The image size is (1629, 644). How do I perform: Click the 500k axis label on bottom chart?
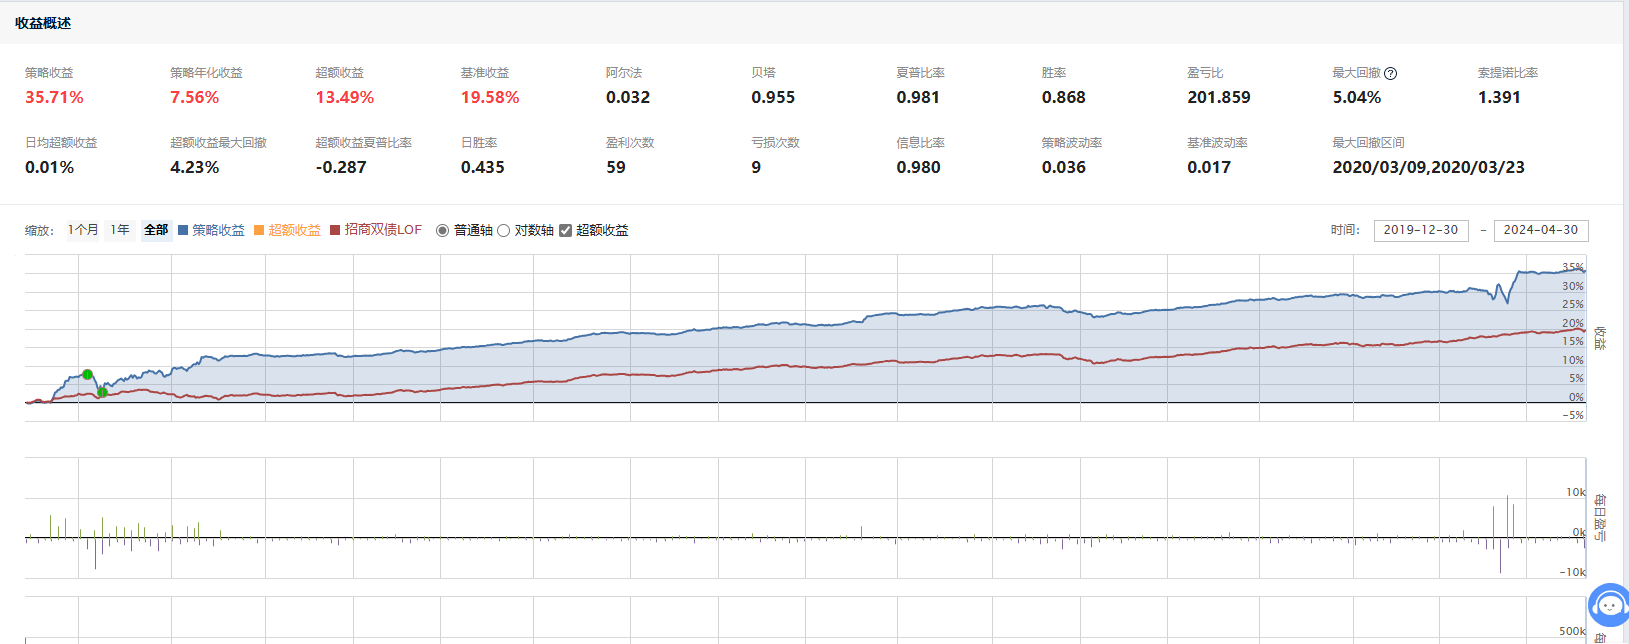[1573, 631]
